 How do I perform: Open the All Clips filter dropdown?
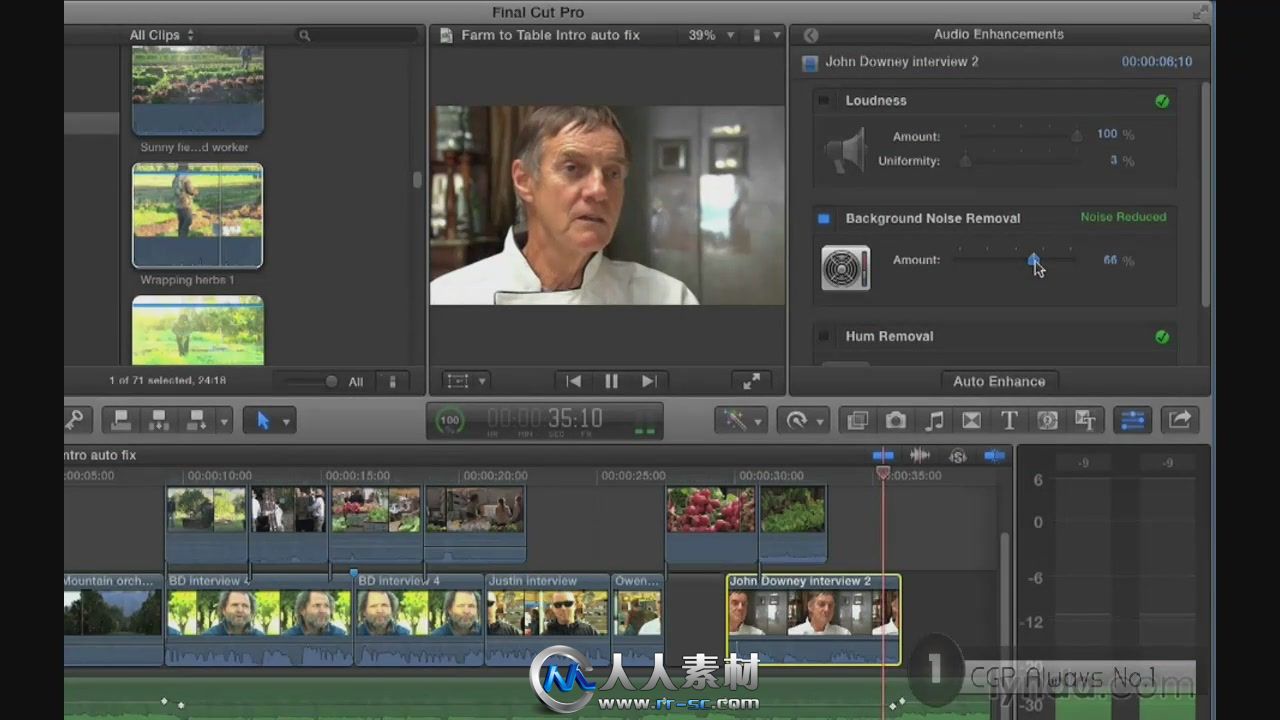coord(162,35)
